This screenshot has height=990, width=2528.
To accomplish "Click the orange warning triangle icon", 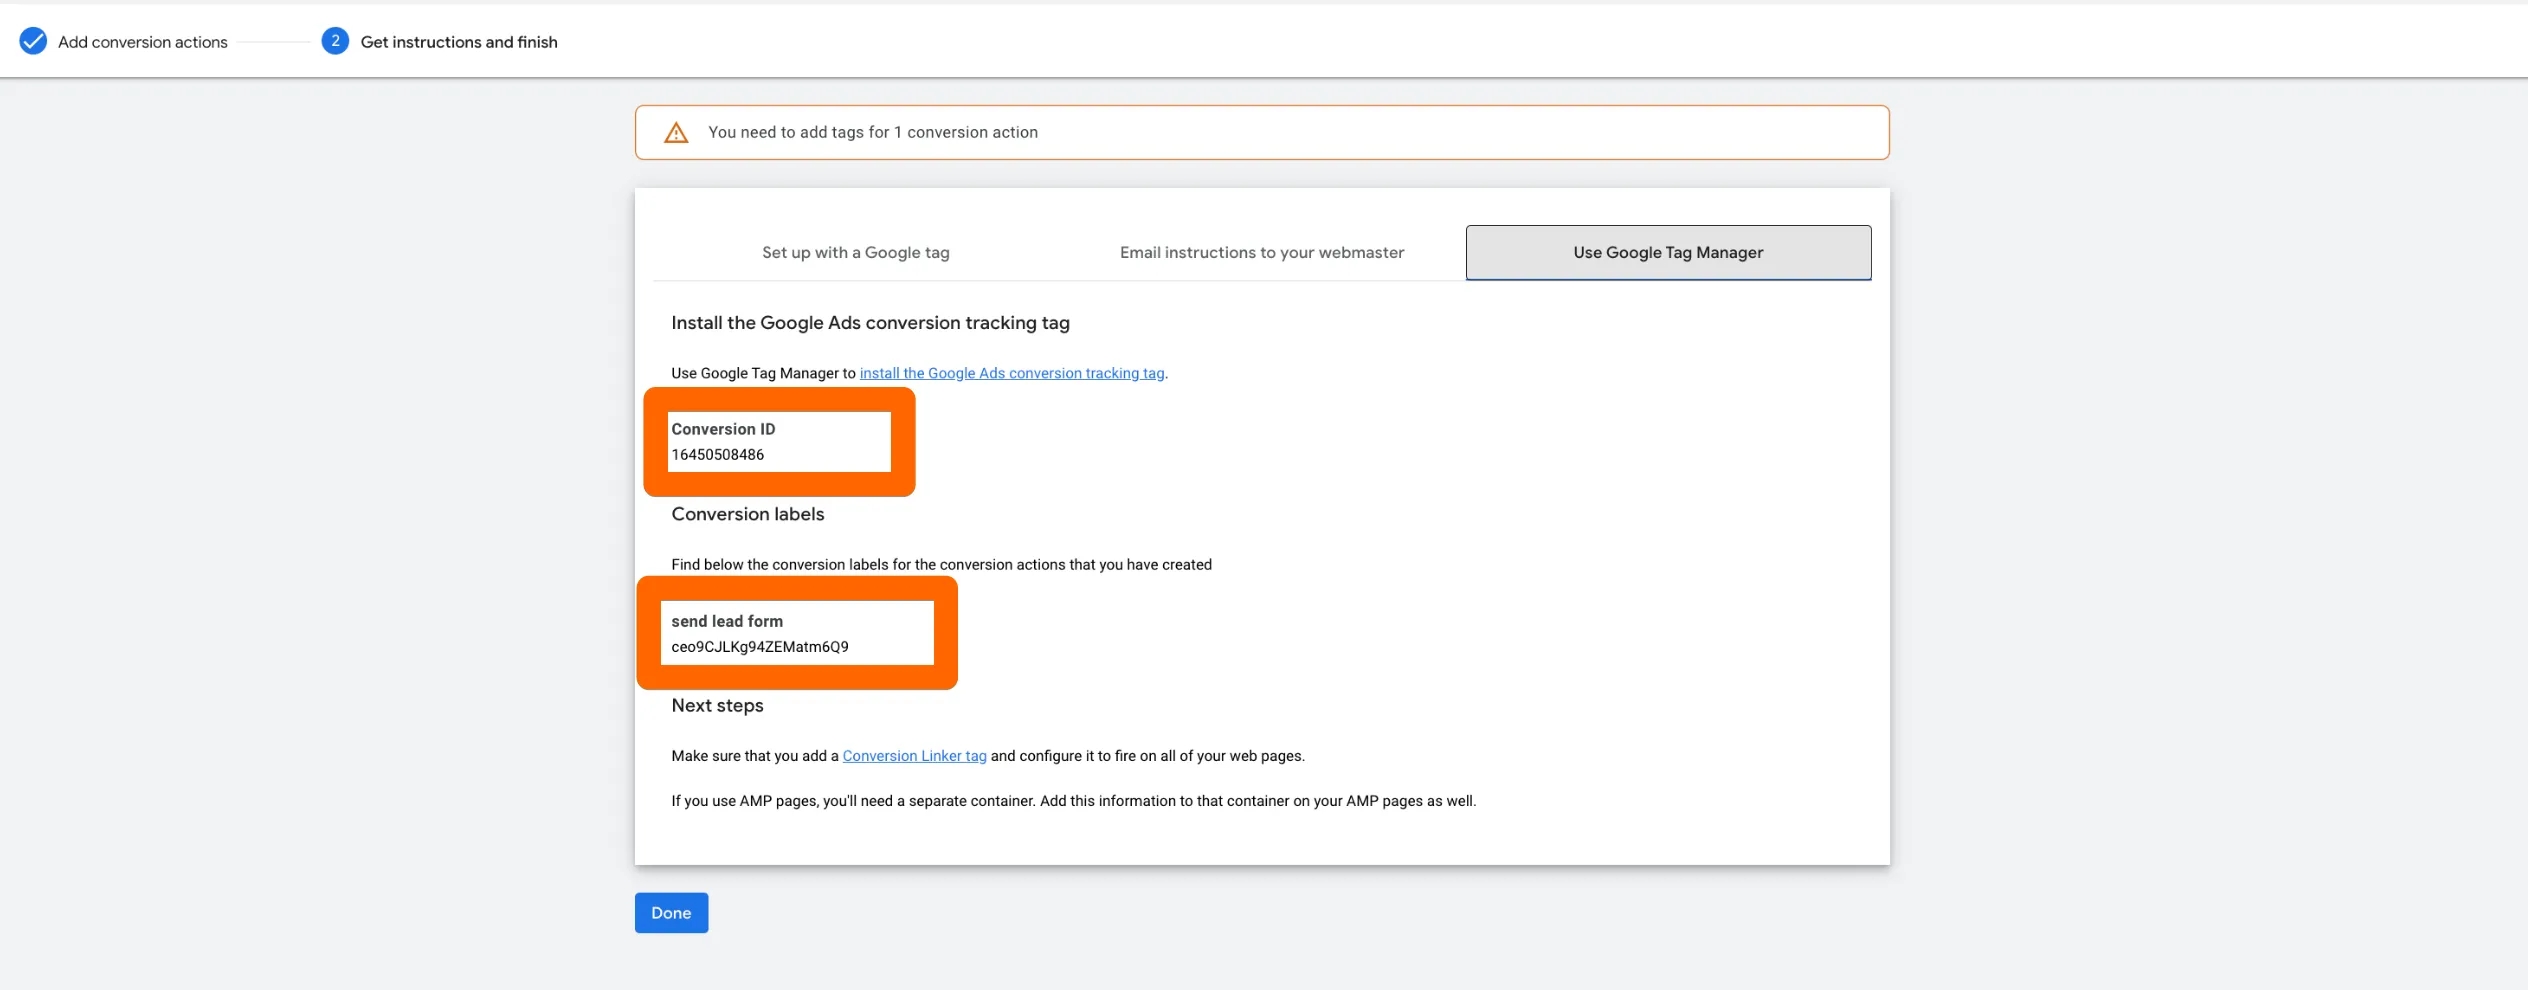I will pyautogui.click(x=676, y=133).
